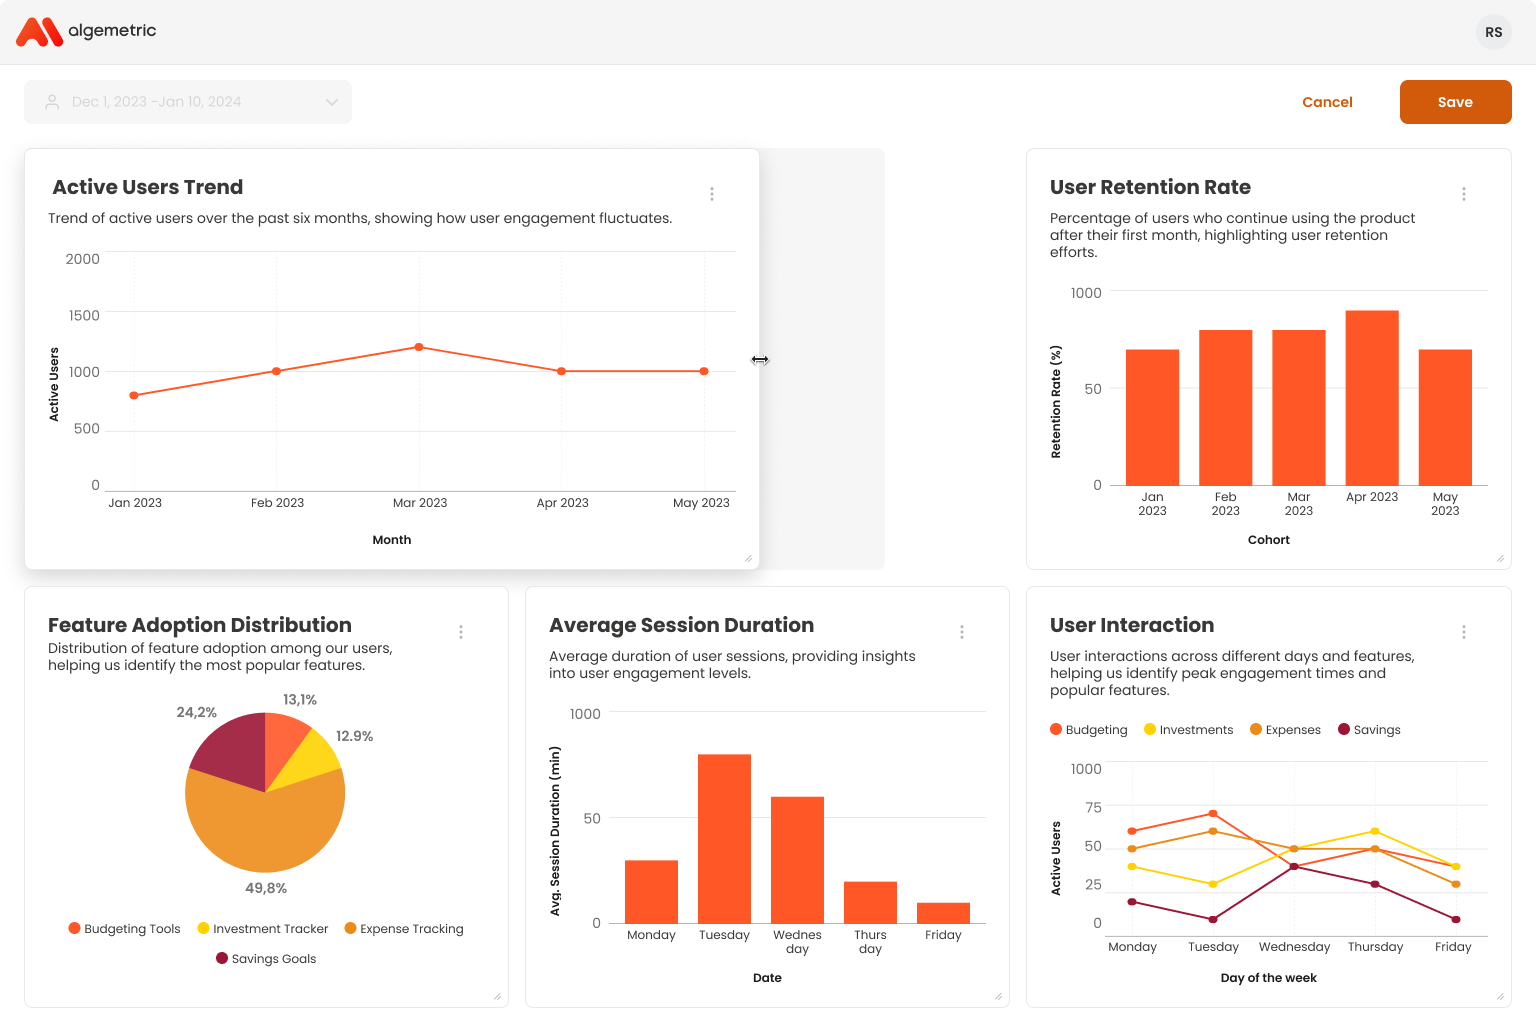The image size is (1536, 1024).
Task: Grab User Retention Rate resize corner
Action: click(1500, 559)
